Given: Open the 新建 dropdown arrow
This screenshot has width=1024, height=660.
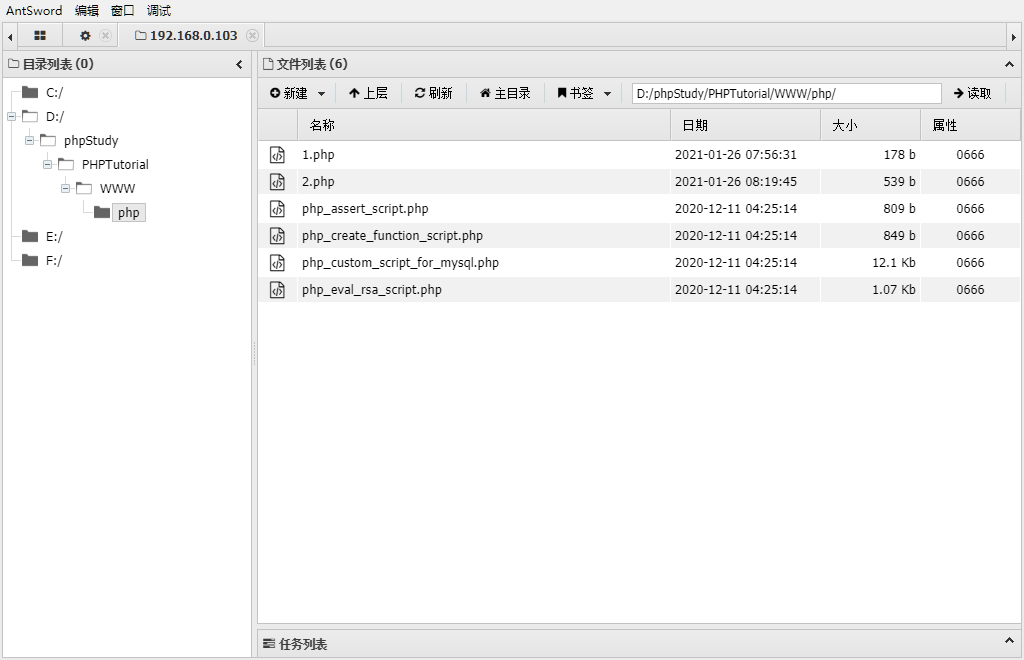Looking at the screenshot, I should [x=321, y=94].
